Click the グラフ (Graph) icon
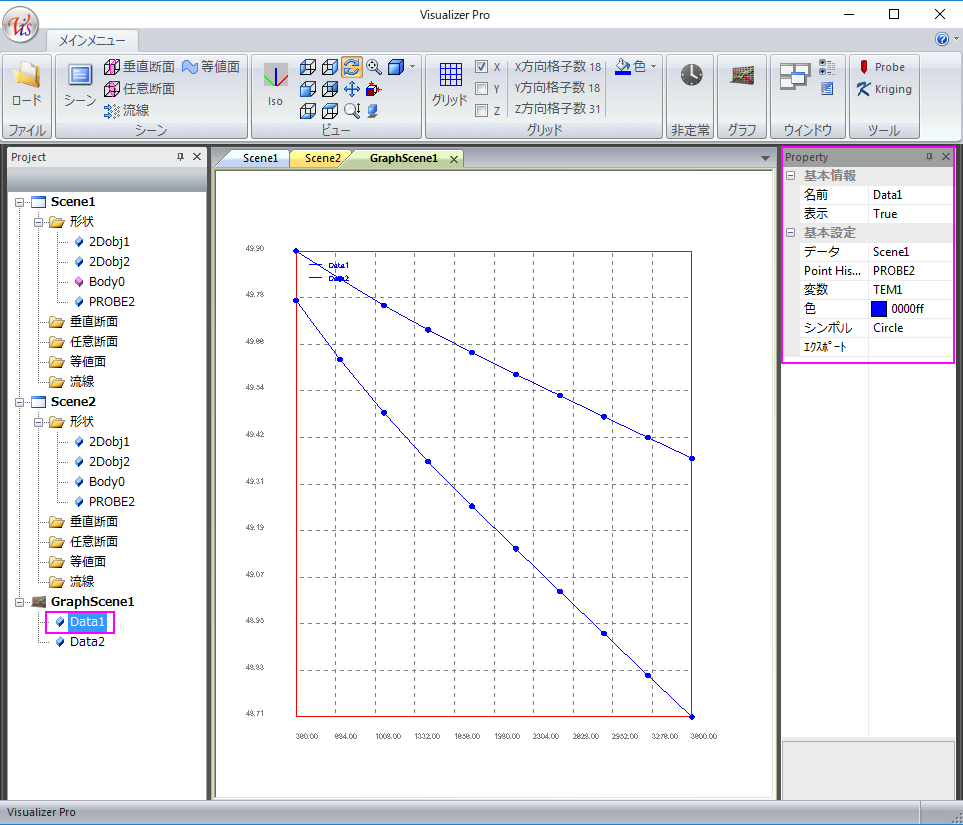This screenshot has height=825, width=963. click(742, 76)
